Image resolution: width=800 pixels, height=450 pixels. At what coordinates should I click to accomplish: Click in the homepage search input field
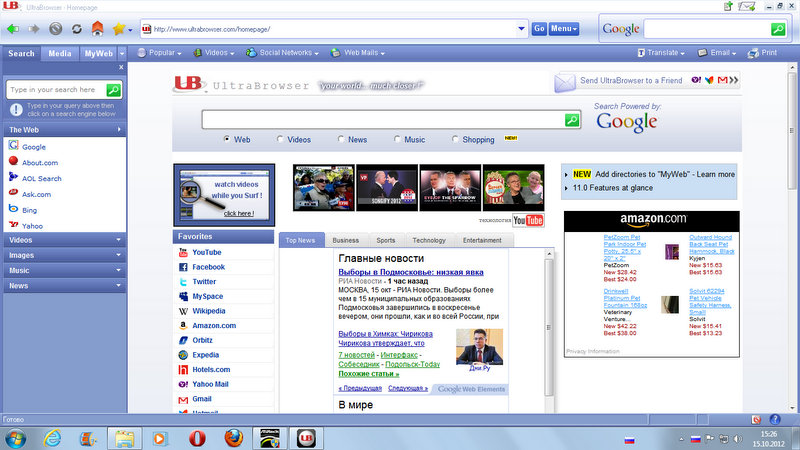pos(383,120)
